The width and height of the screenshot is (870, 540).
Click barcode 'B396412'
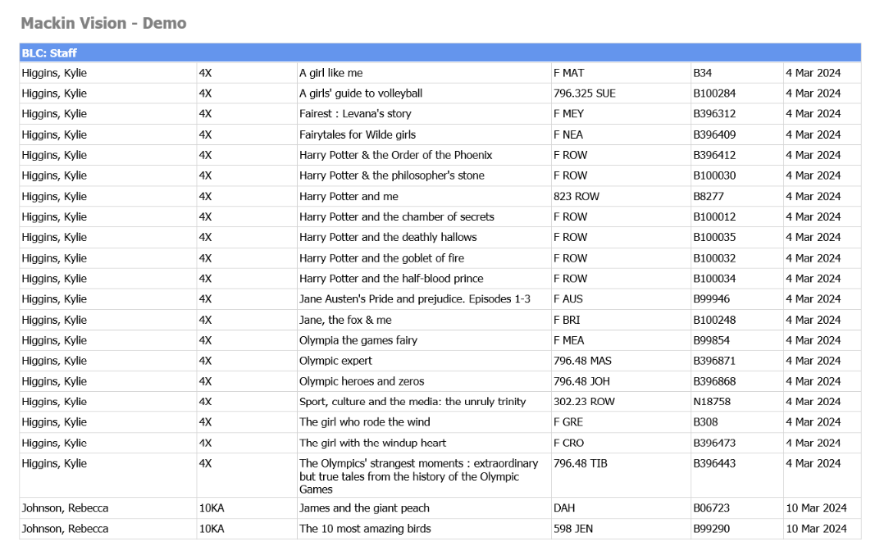click(x=714, y=155)
